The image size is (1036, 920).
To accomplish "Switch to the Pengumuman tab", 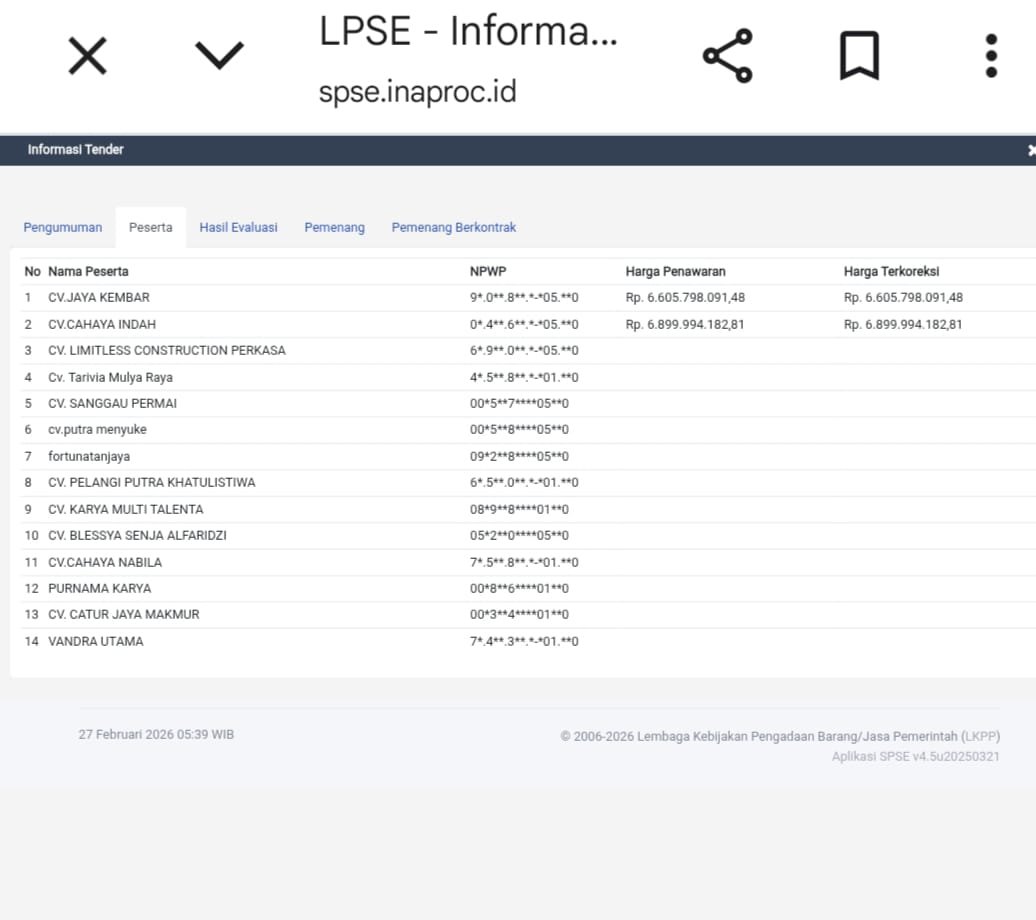I will (x=63, y=227).
